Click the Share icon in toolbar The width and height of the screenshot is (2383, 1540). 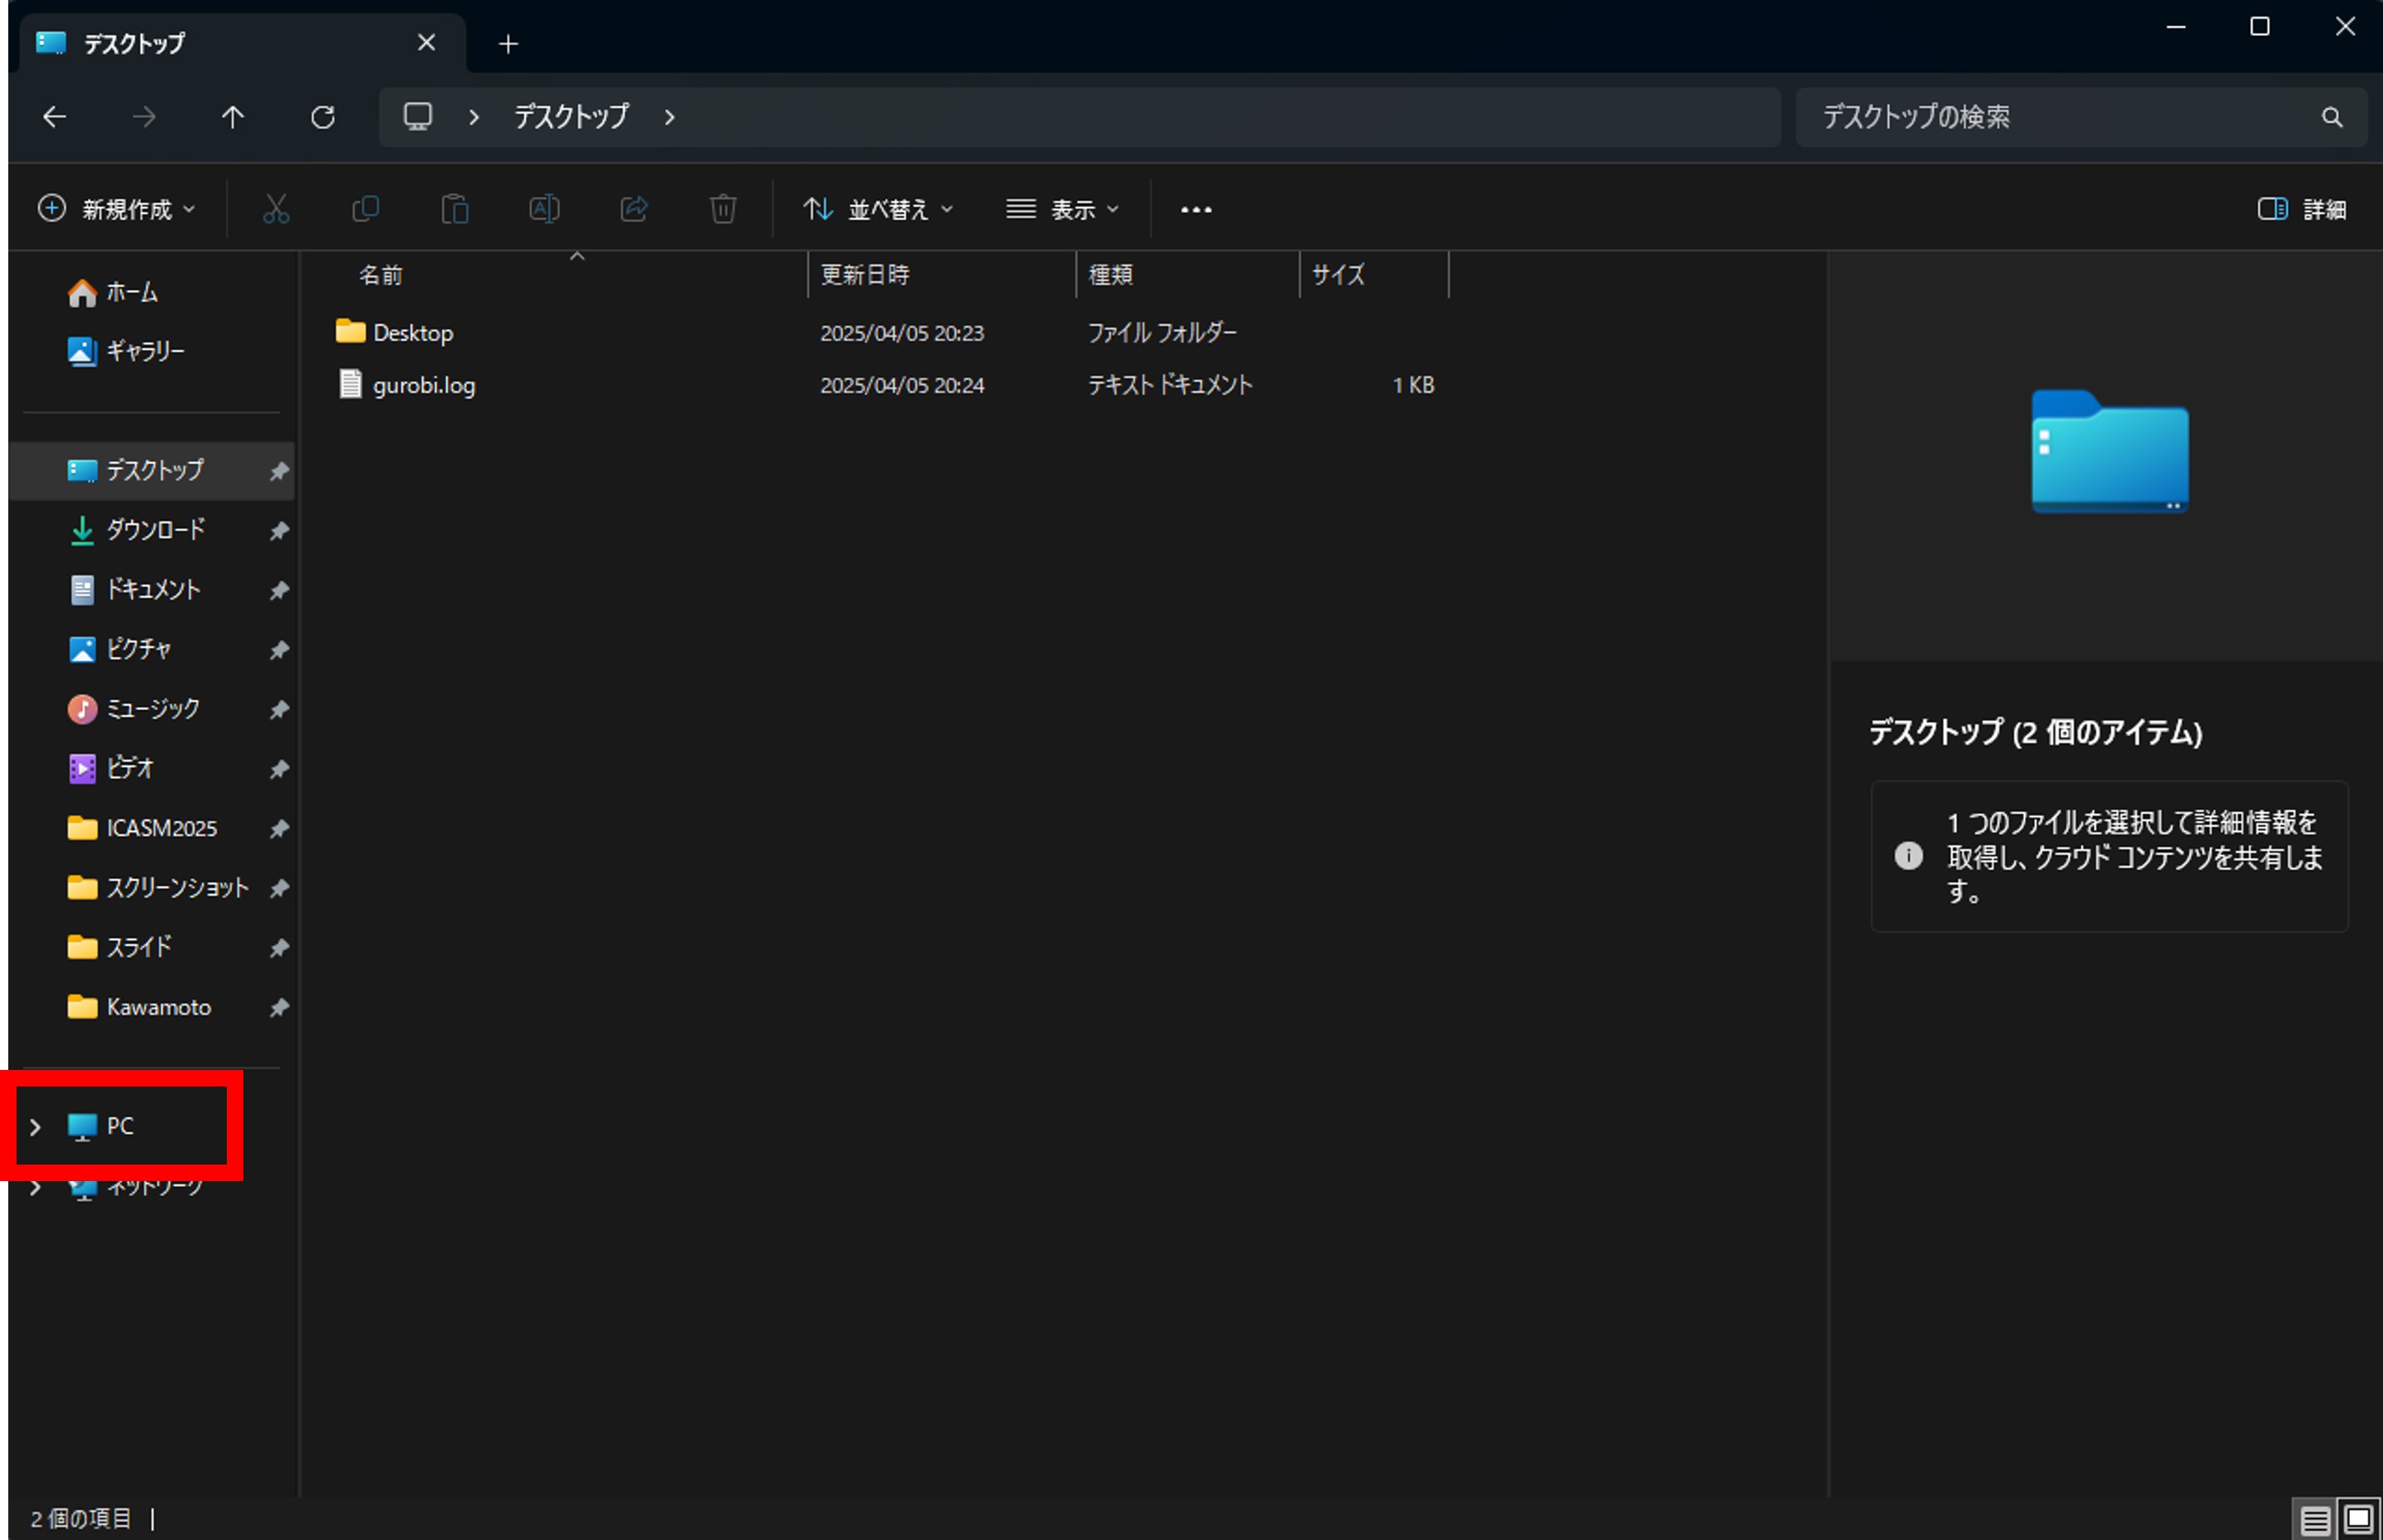coord(634,209)
